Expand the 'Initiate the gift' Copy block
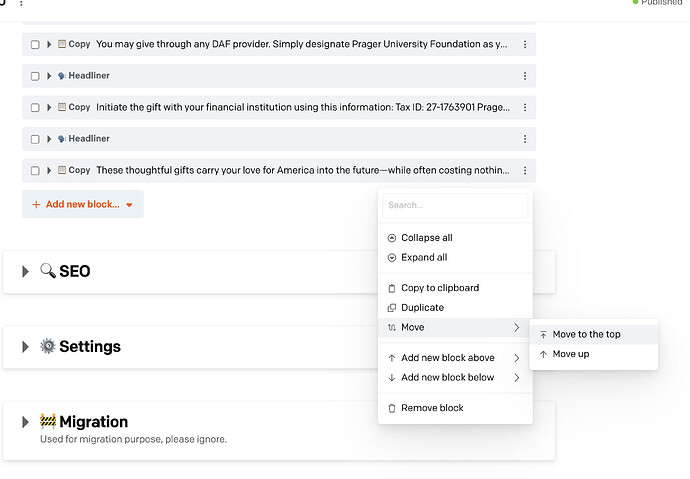This screenshot has height=479, width=690. [49, 107]
